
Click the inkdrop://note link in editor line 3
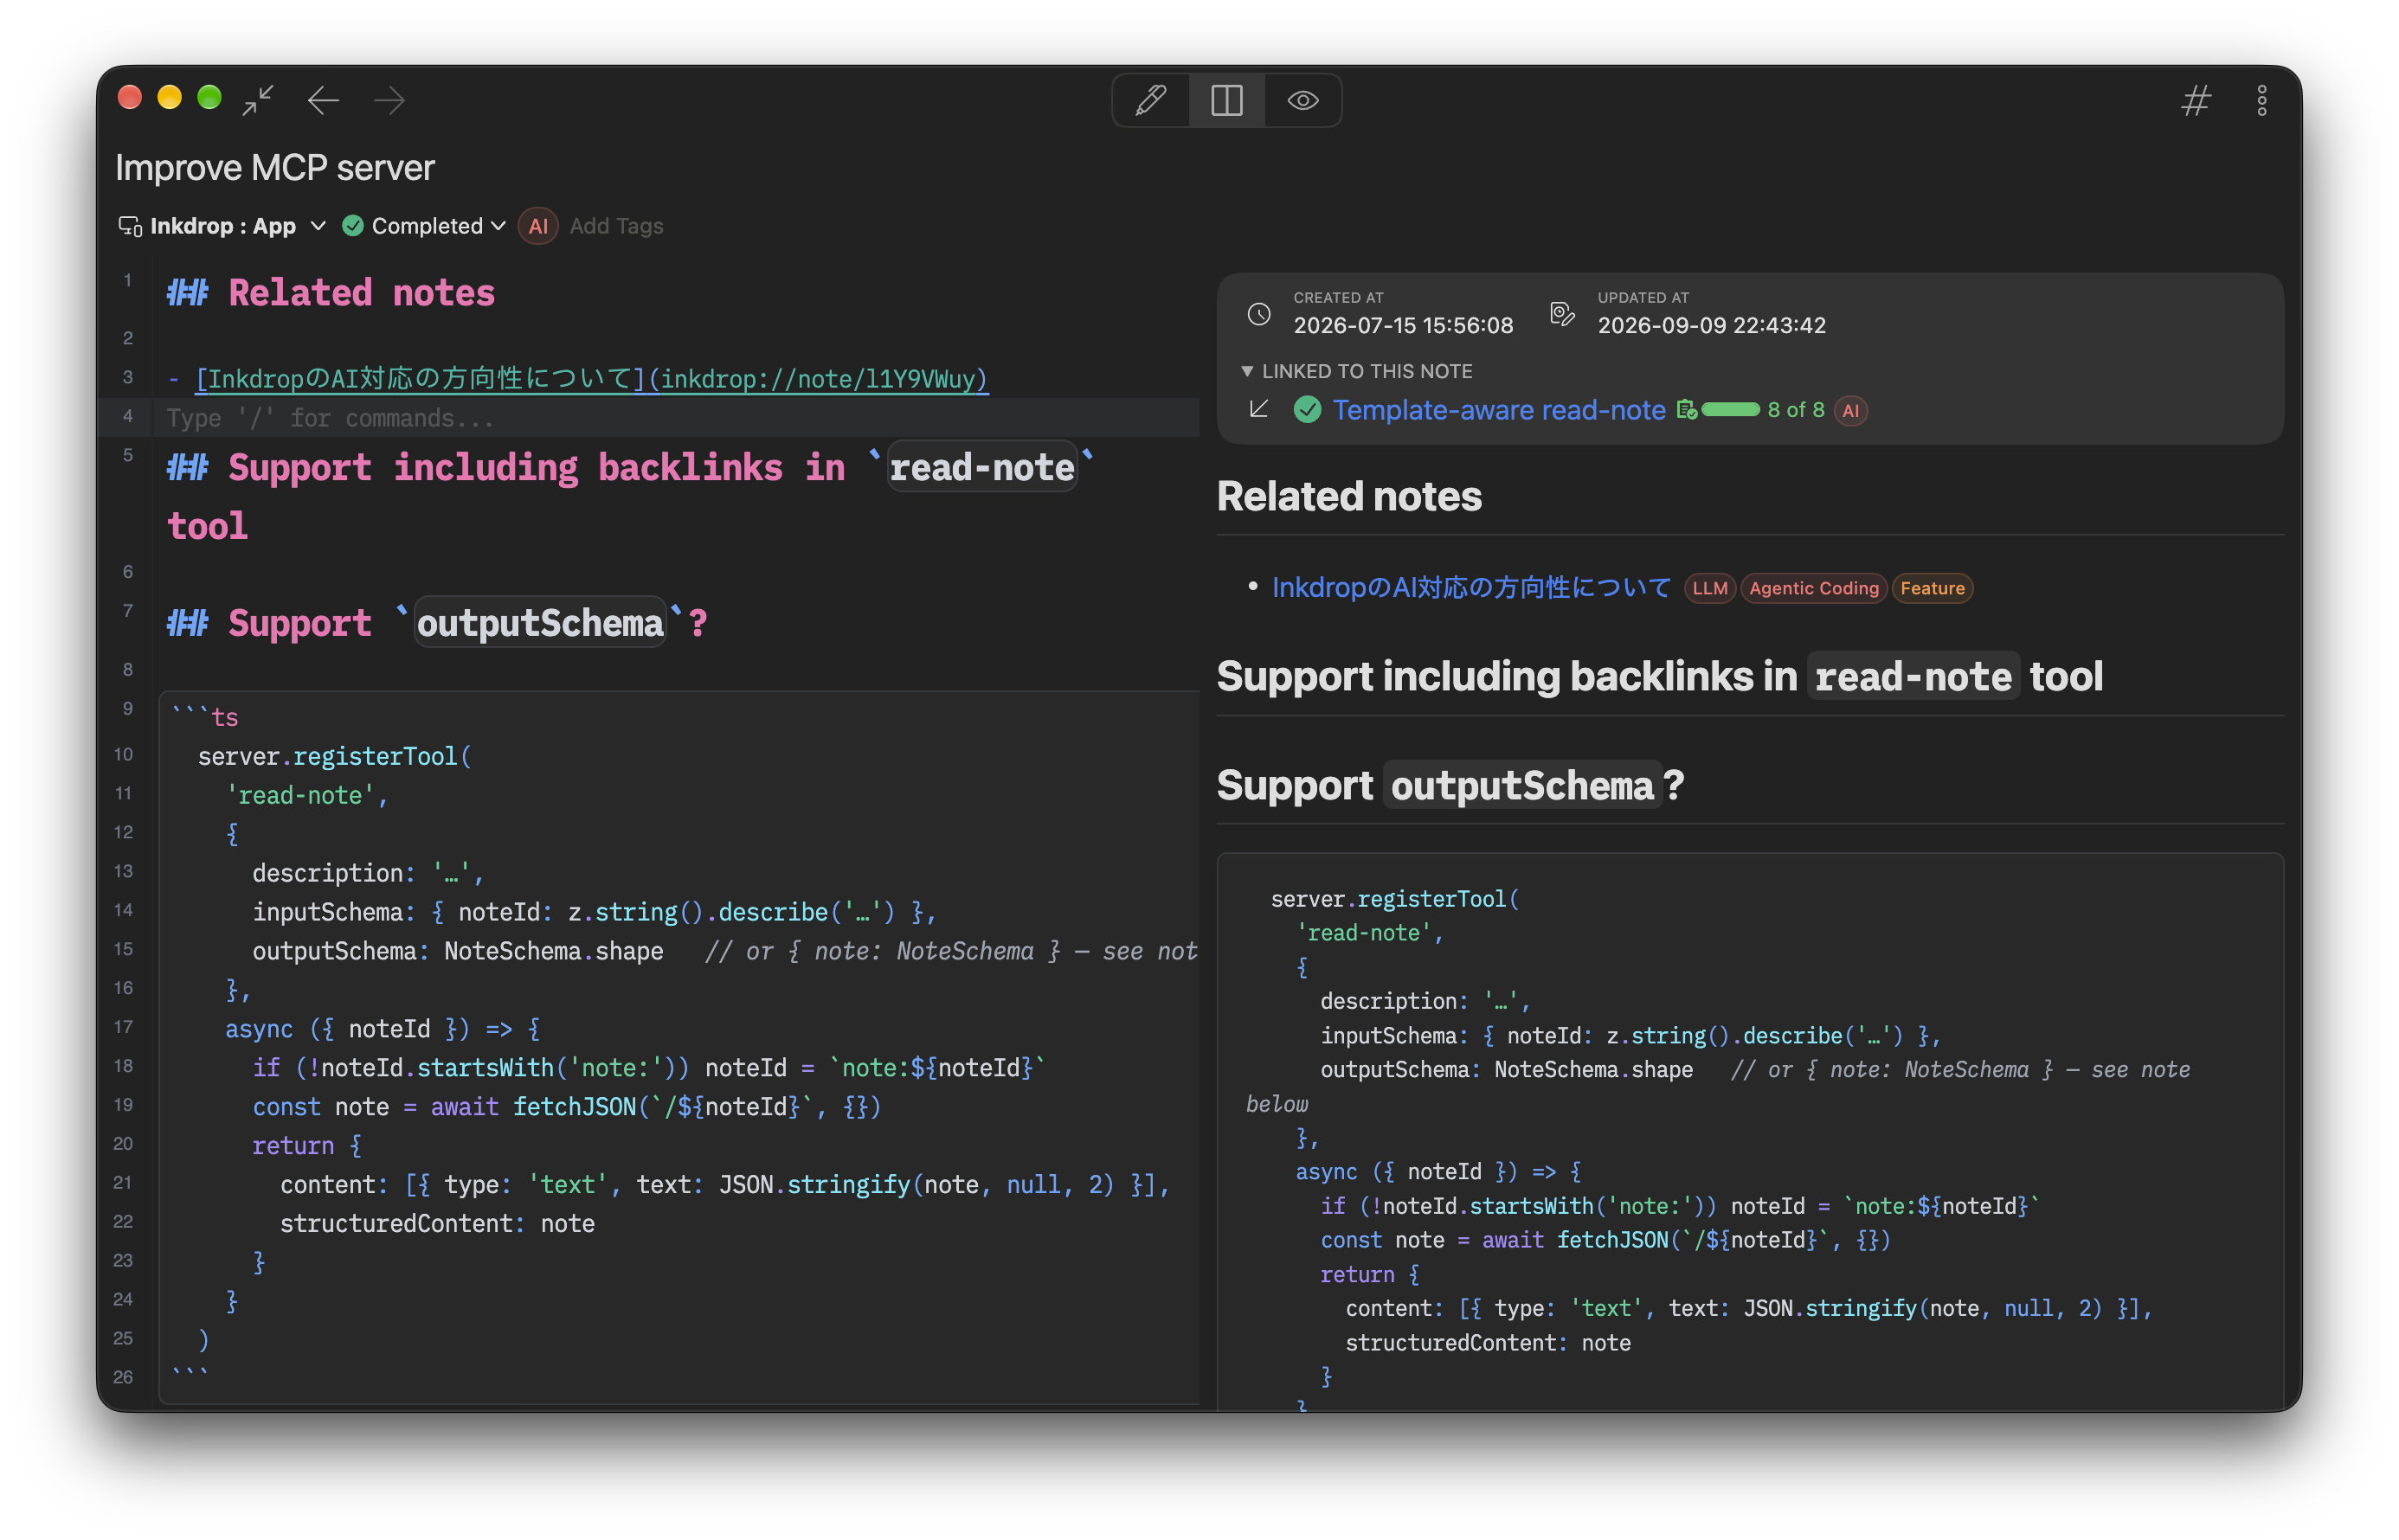pyautogui.click(x=818, y=379)
